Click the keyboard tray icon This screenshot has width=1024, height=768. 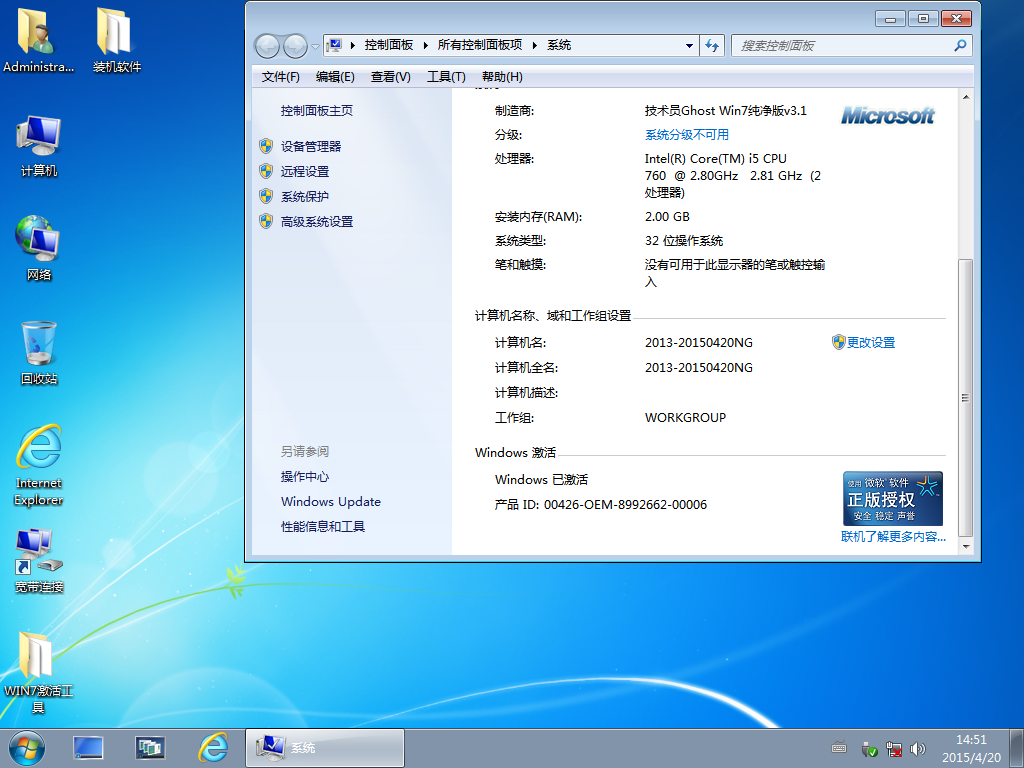839,748
